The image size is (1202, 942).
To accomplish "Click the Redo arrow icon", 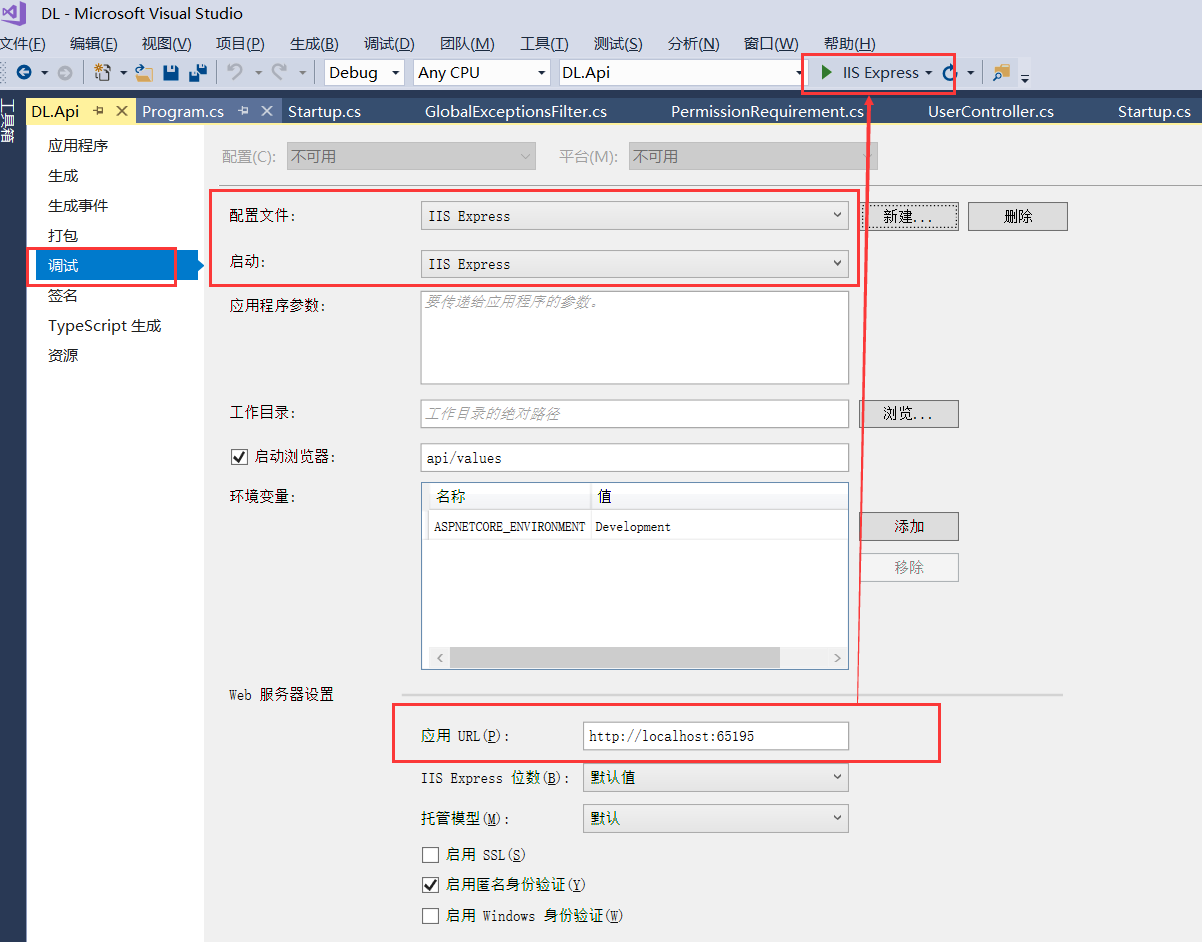I will click(279, 73).
